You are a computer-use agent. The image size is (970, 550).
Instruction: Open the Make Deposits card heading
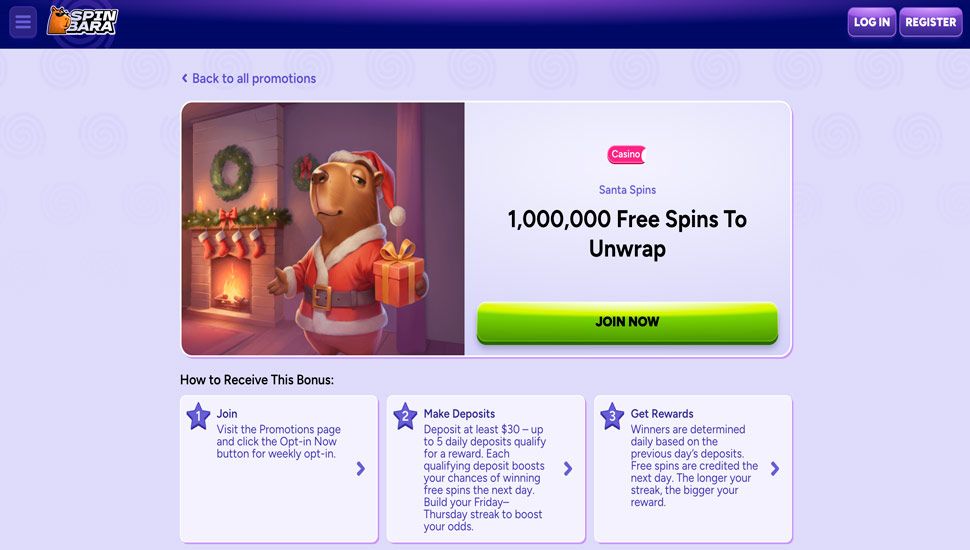coord(459,414)
